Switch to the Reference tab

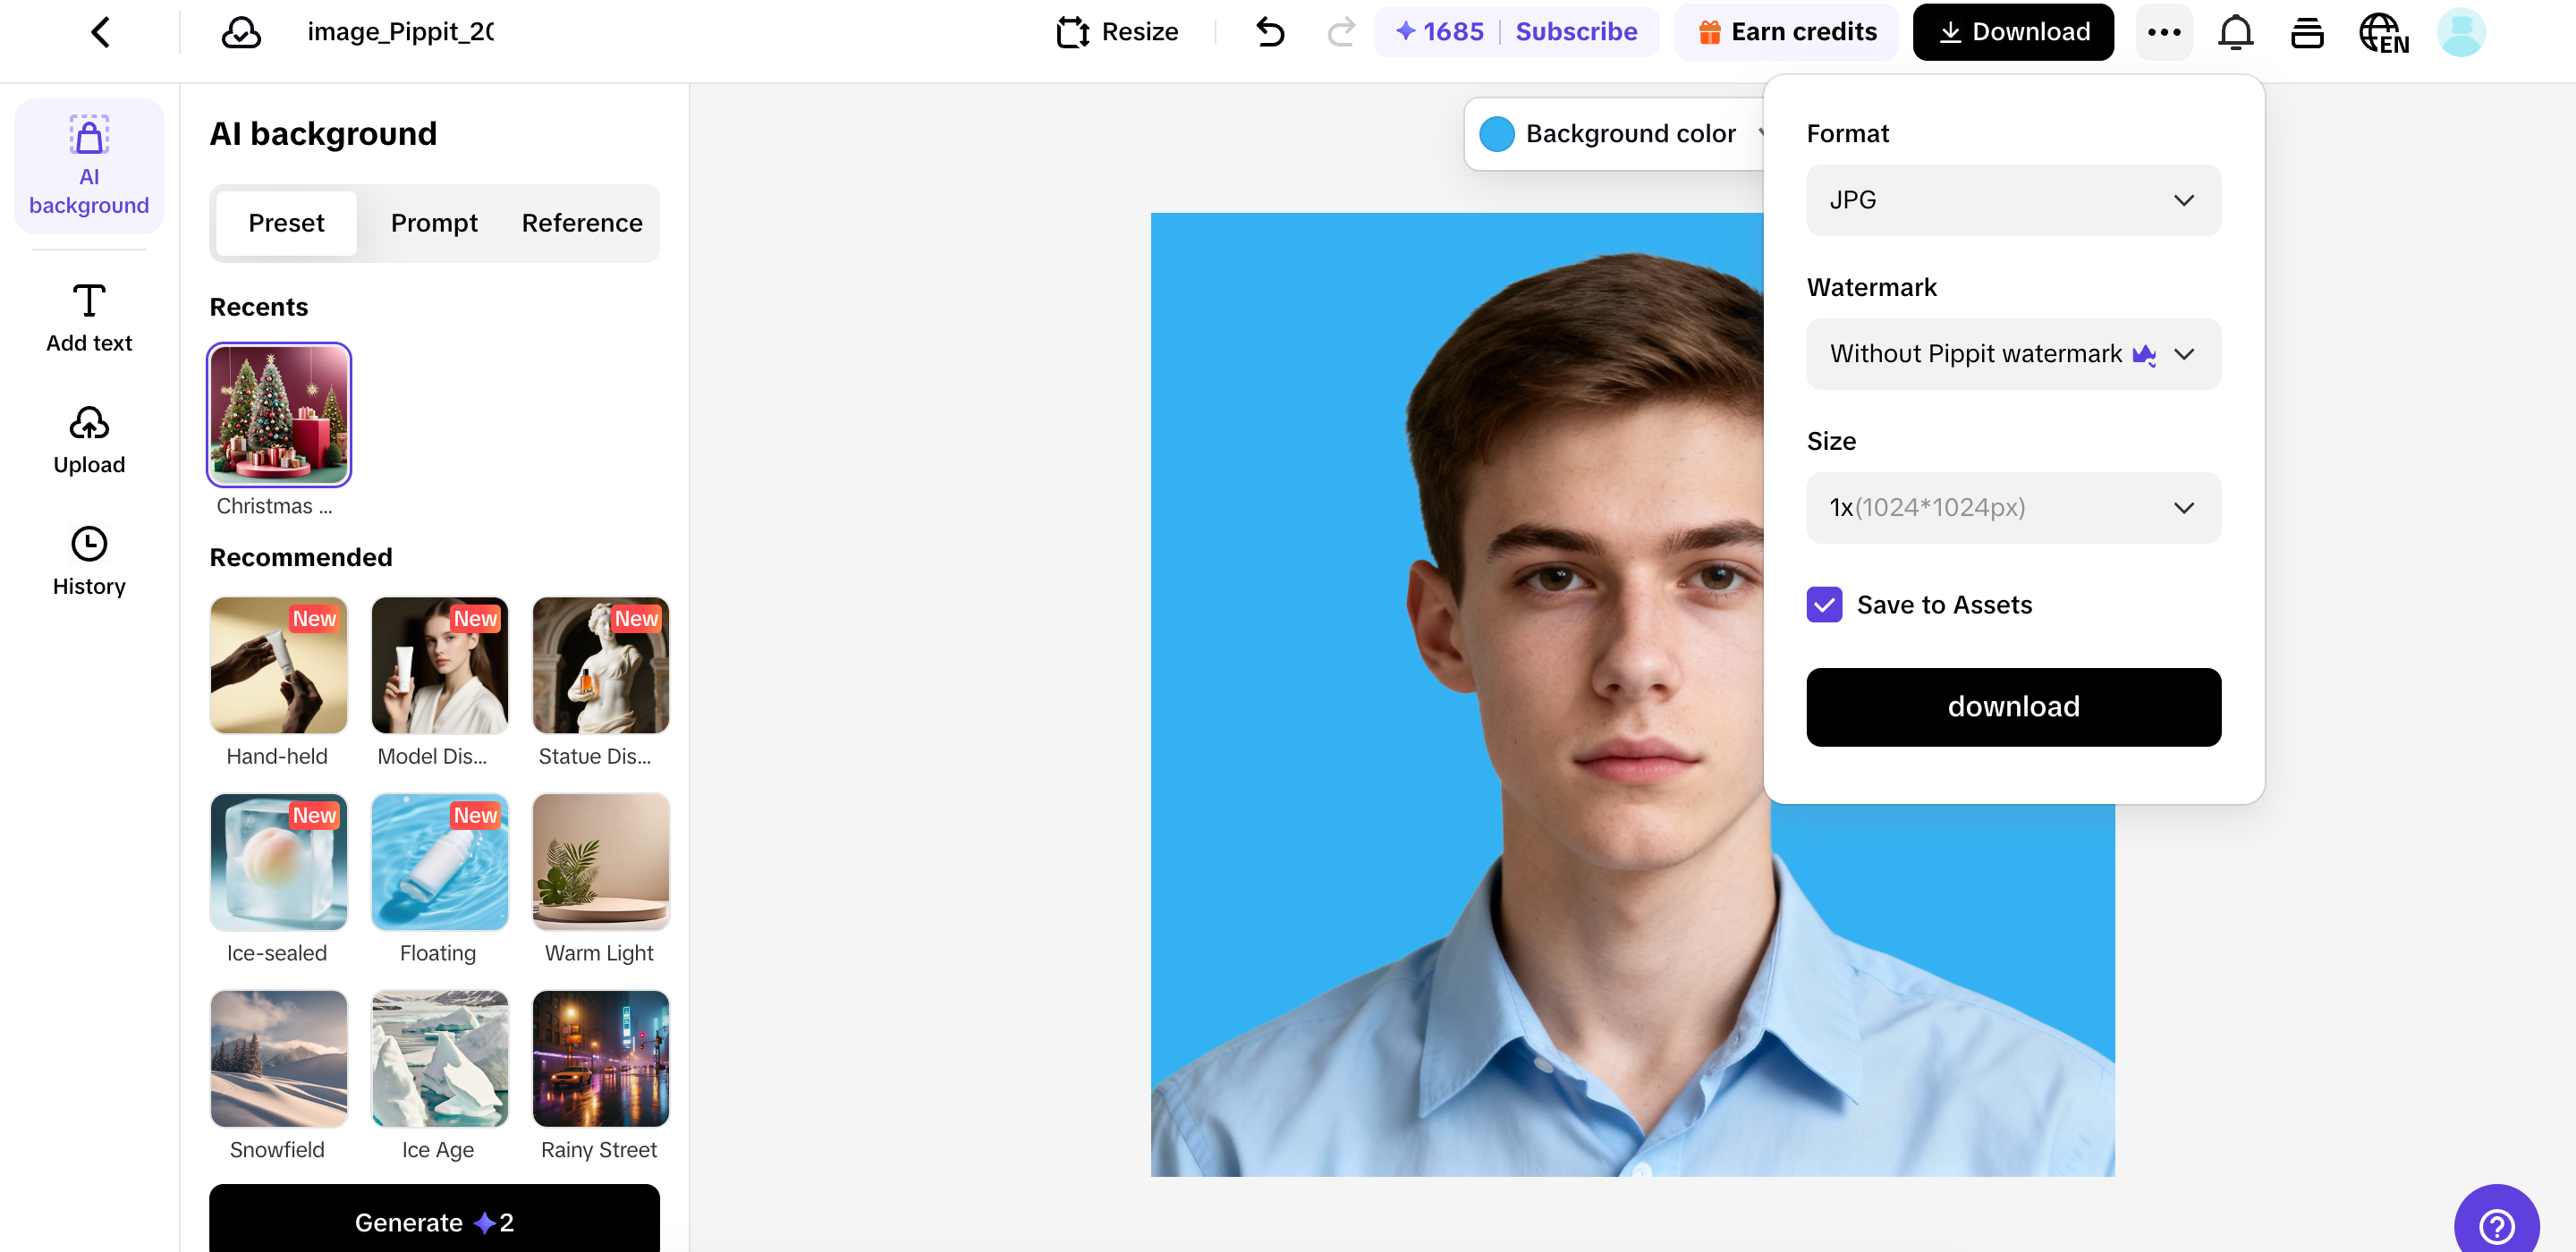(582, 223)
